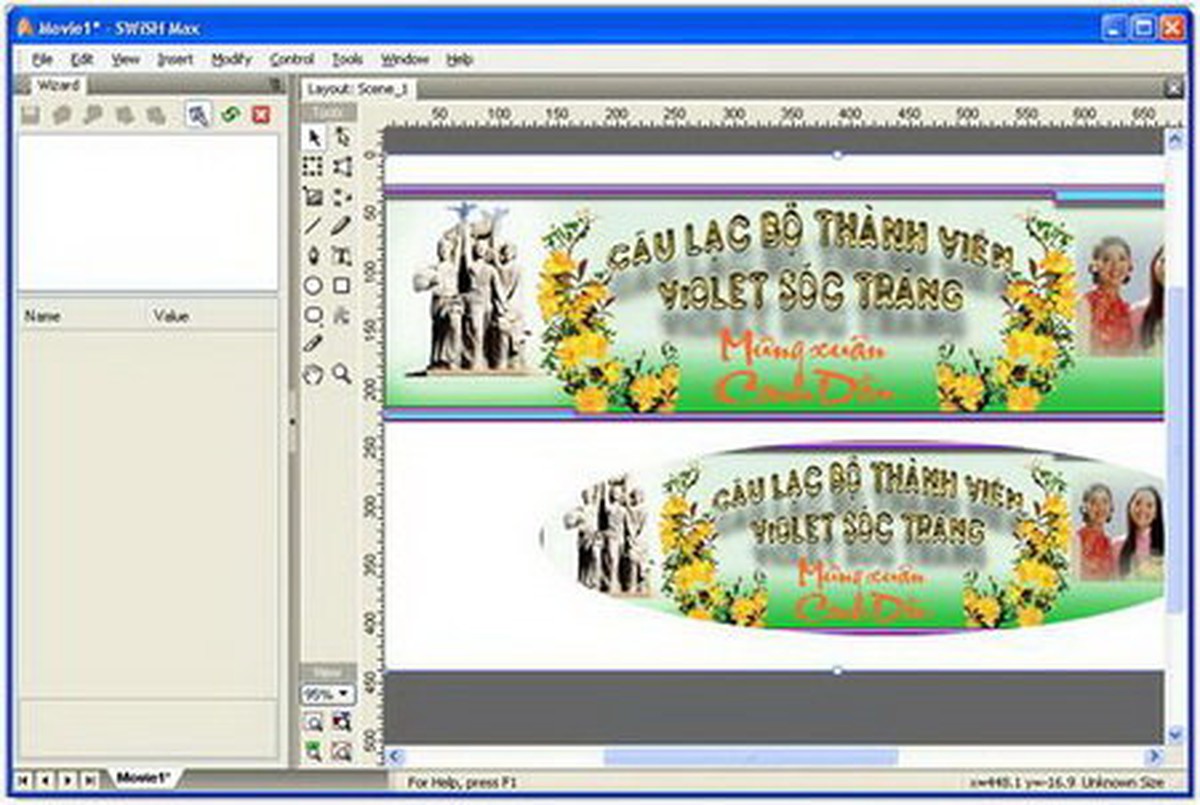Click the Value column header

(x=171, y=316)
